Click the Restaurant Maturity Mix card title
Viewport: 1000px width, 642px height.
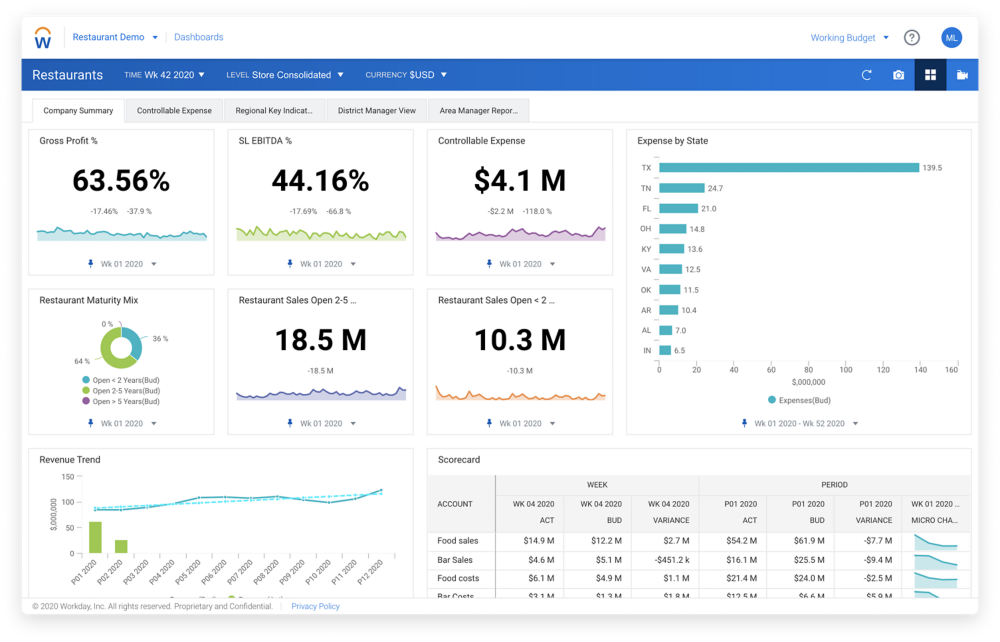click(89, 300)
